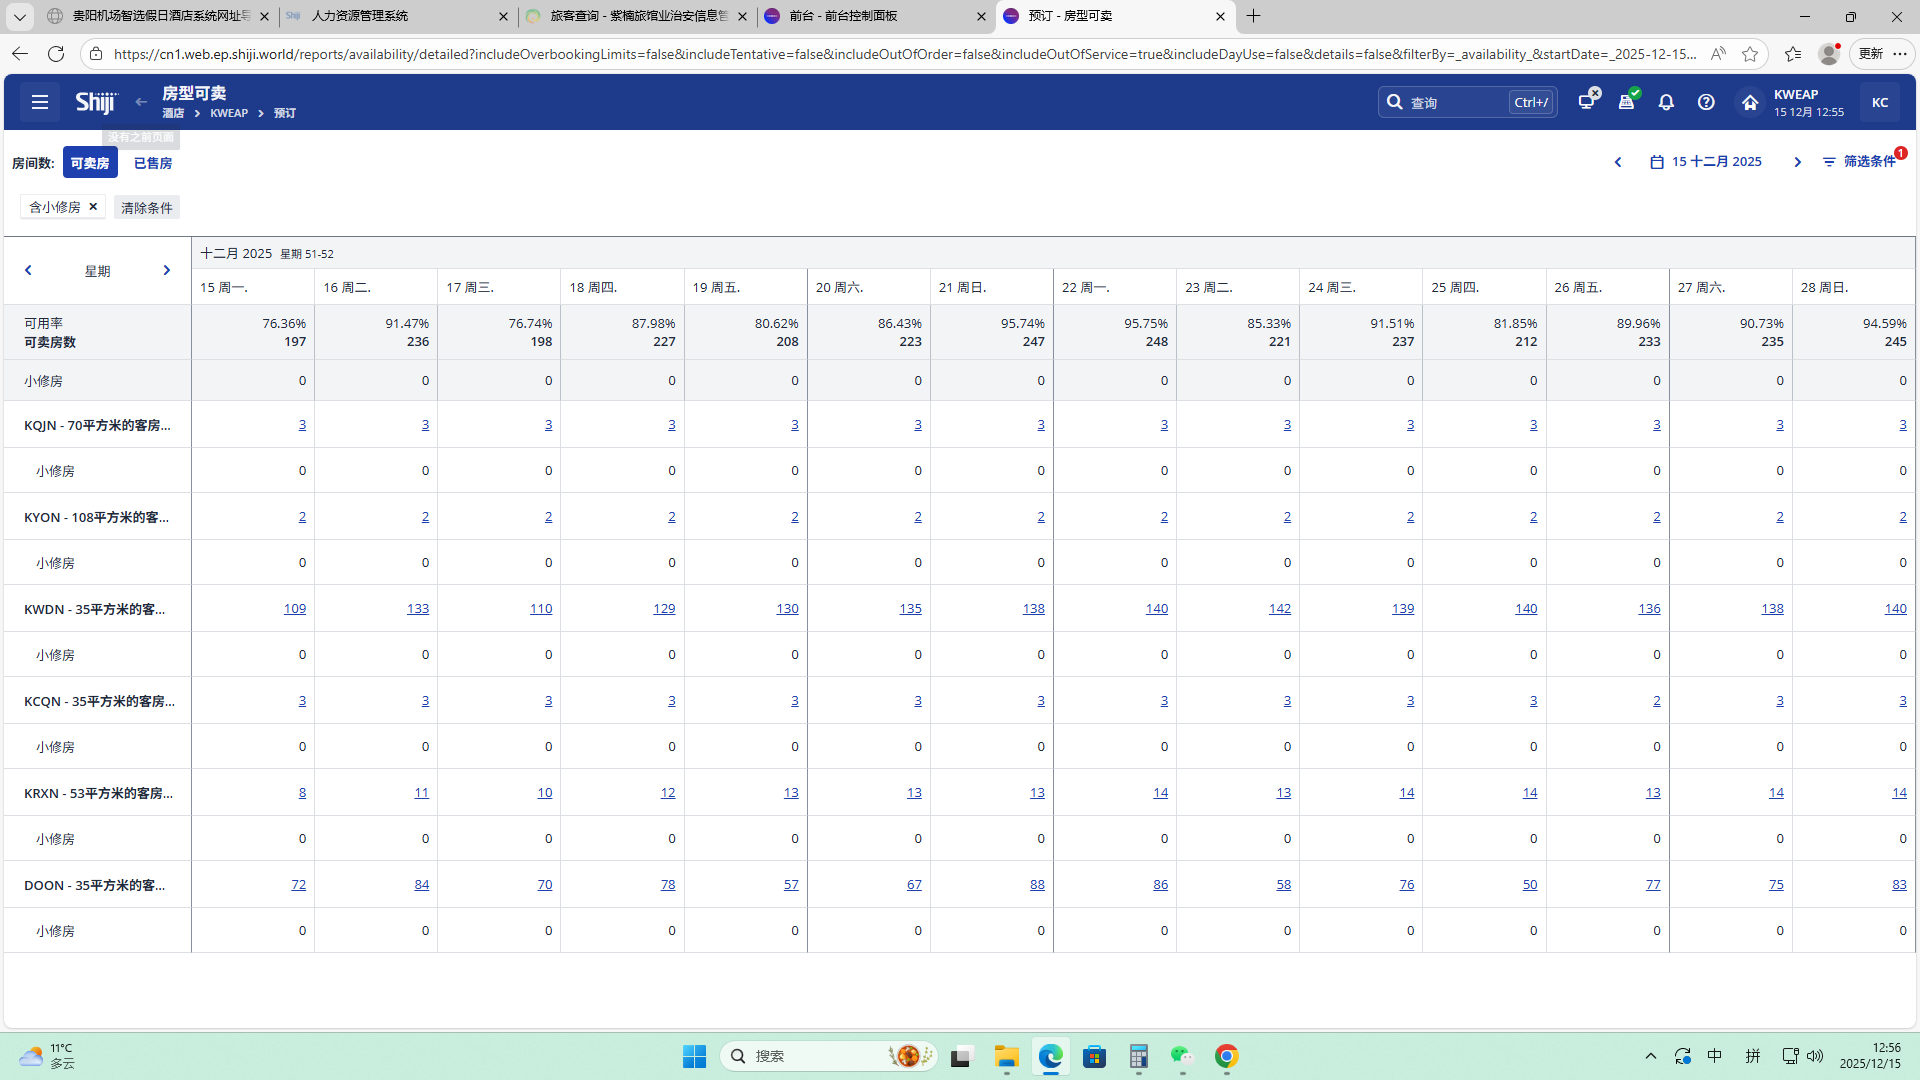
Task: Go to next date range arrow
Action: click(1797, 162)
